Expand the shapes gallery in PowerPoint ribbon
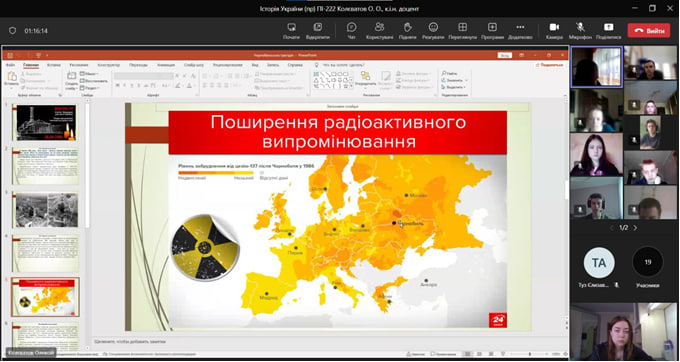The height and width of the screenshot is (362, 680). point(352,86)
